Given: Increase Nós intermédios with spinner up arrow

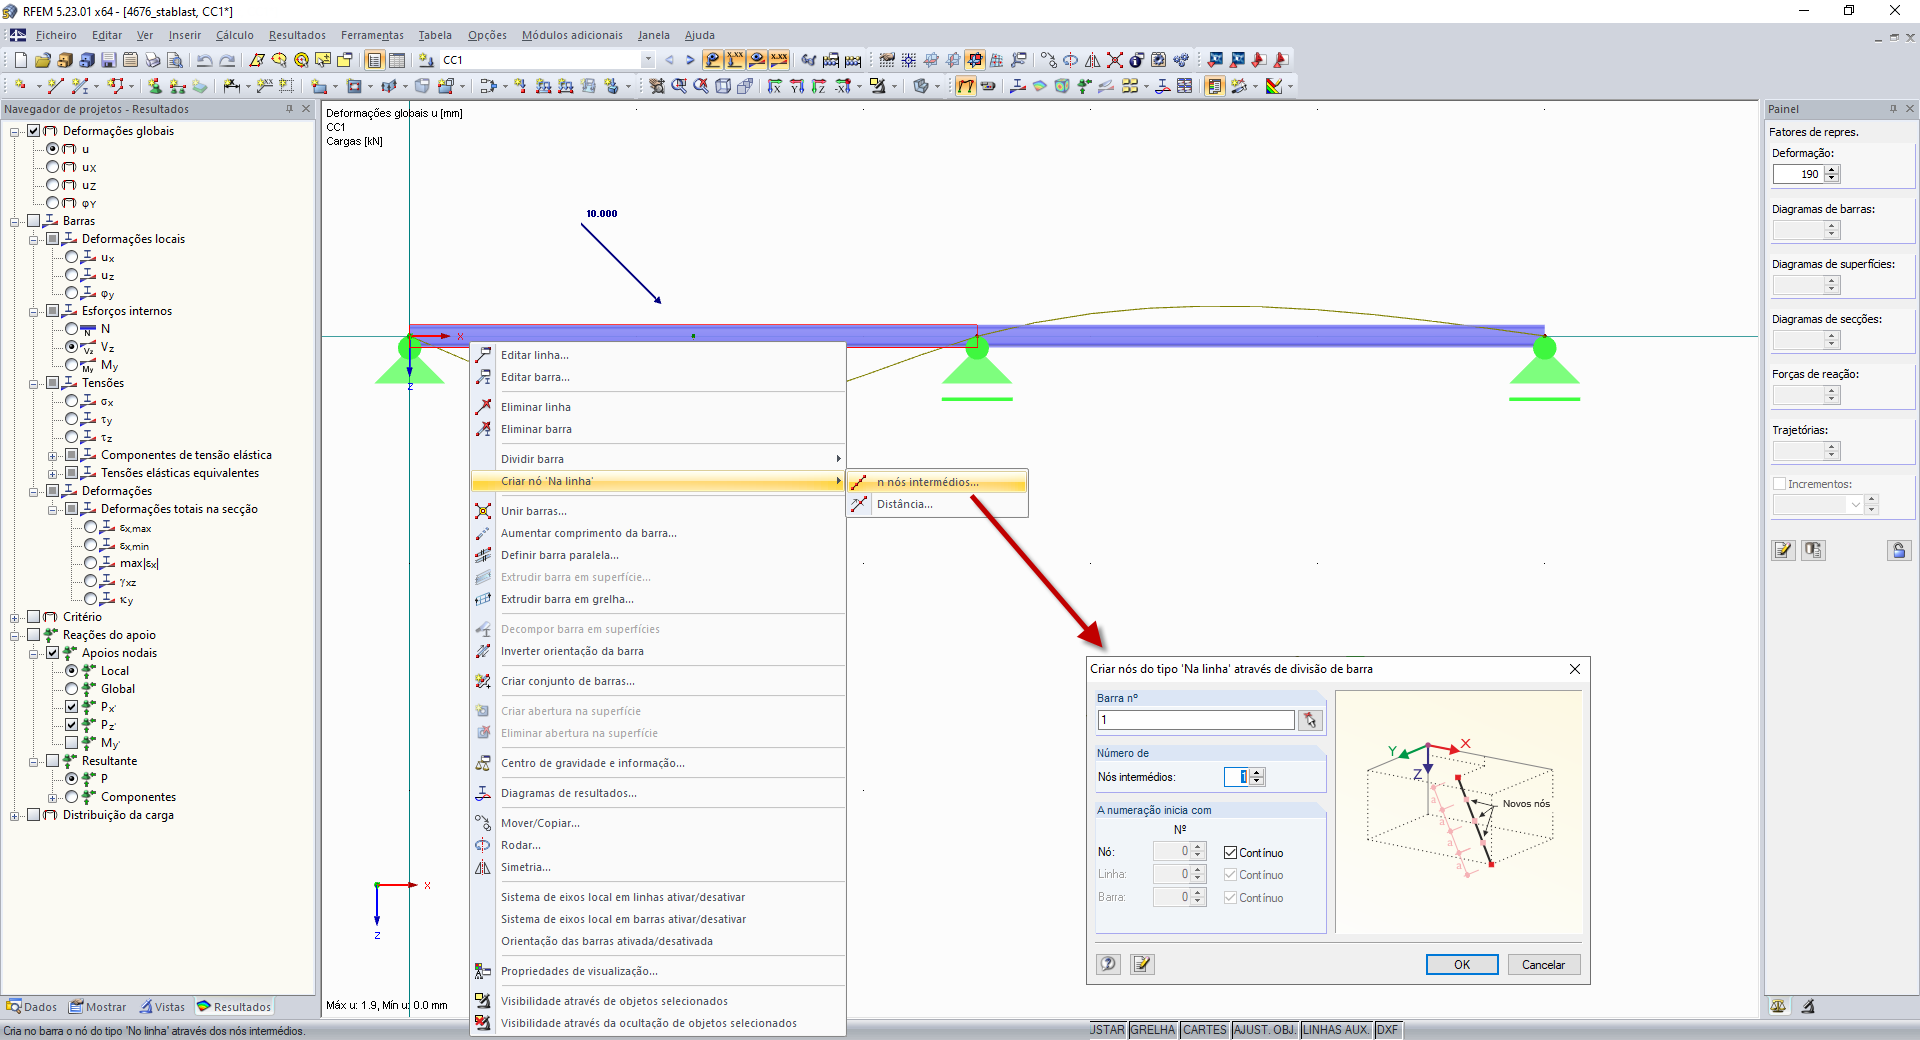Looking at the screenshot, I should point(1257,773).
